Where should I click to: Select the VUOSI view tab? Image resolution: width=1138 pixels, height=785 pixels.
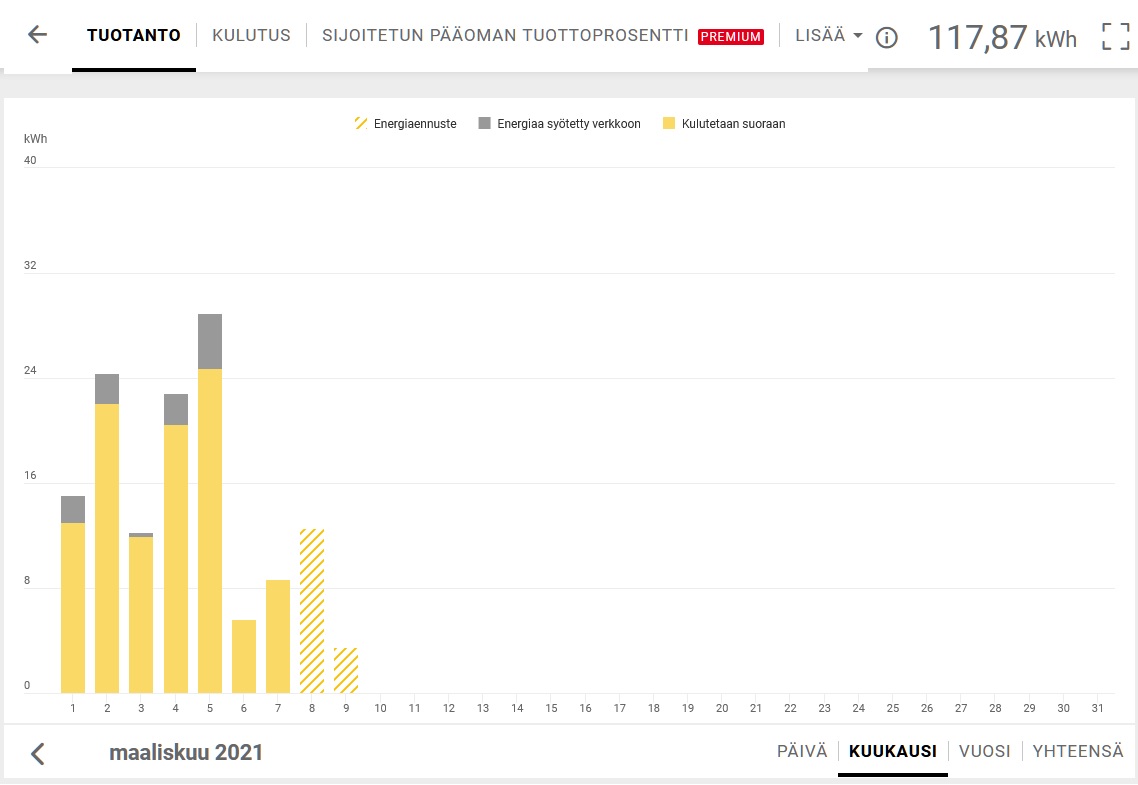[985, 751]
